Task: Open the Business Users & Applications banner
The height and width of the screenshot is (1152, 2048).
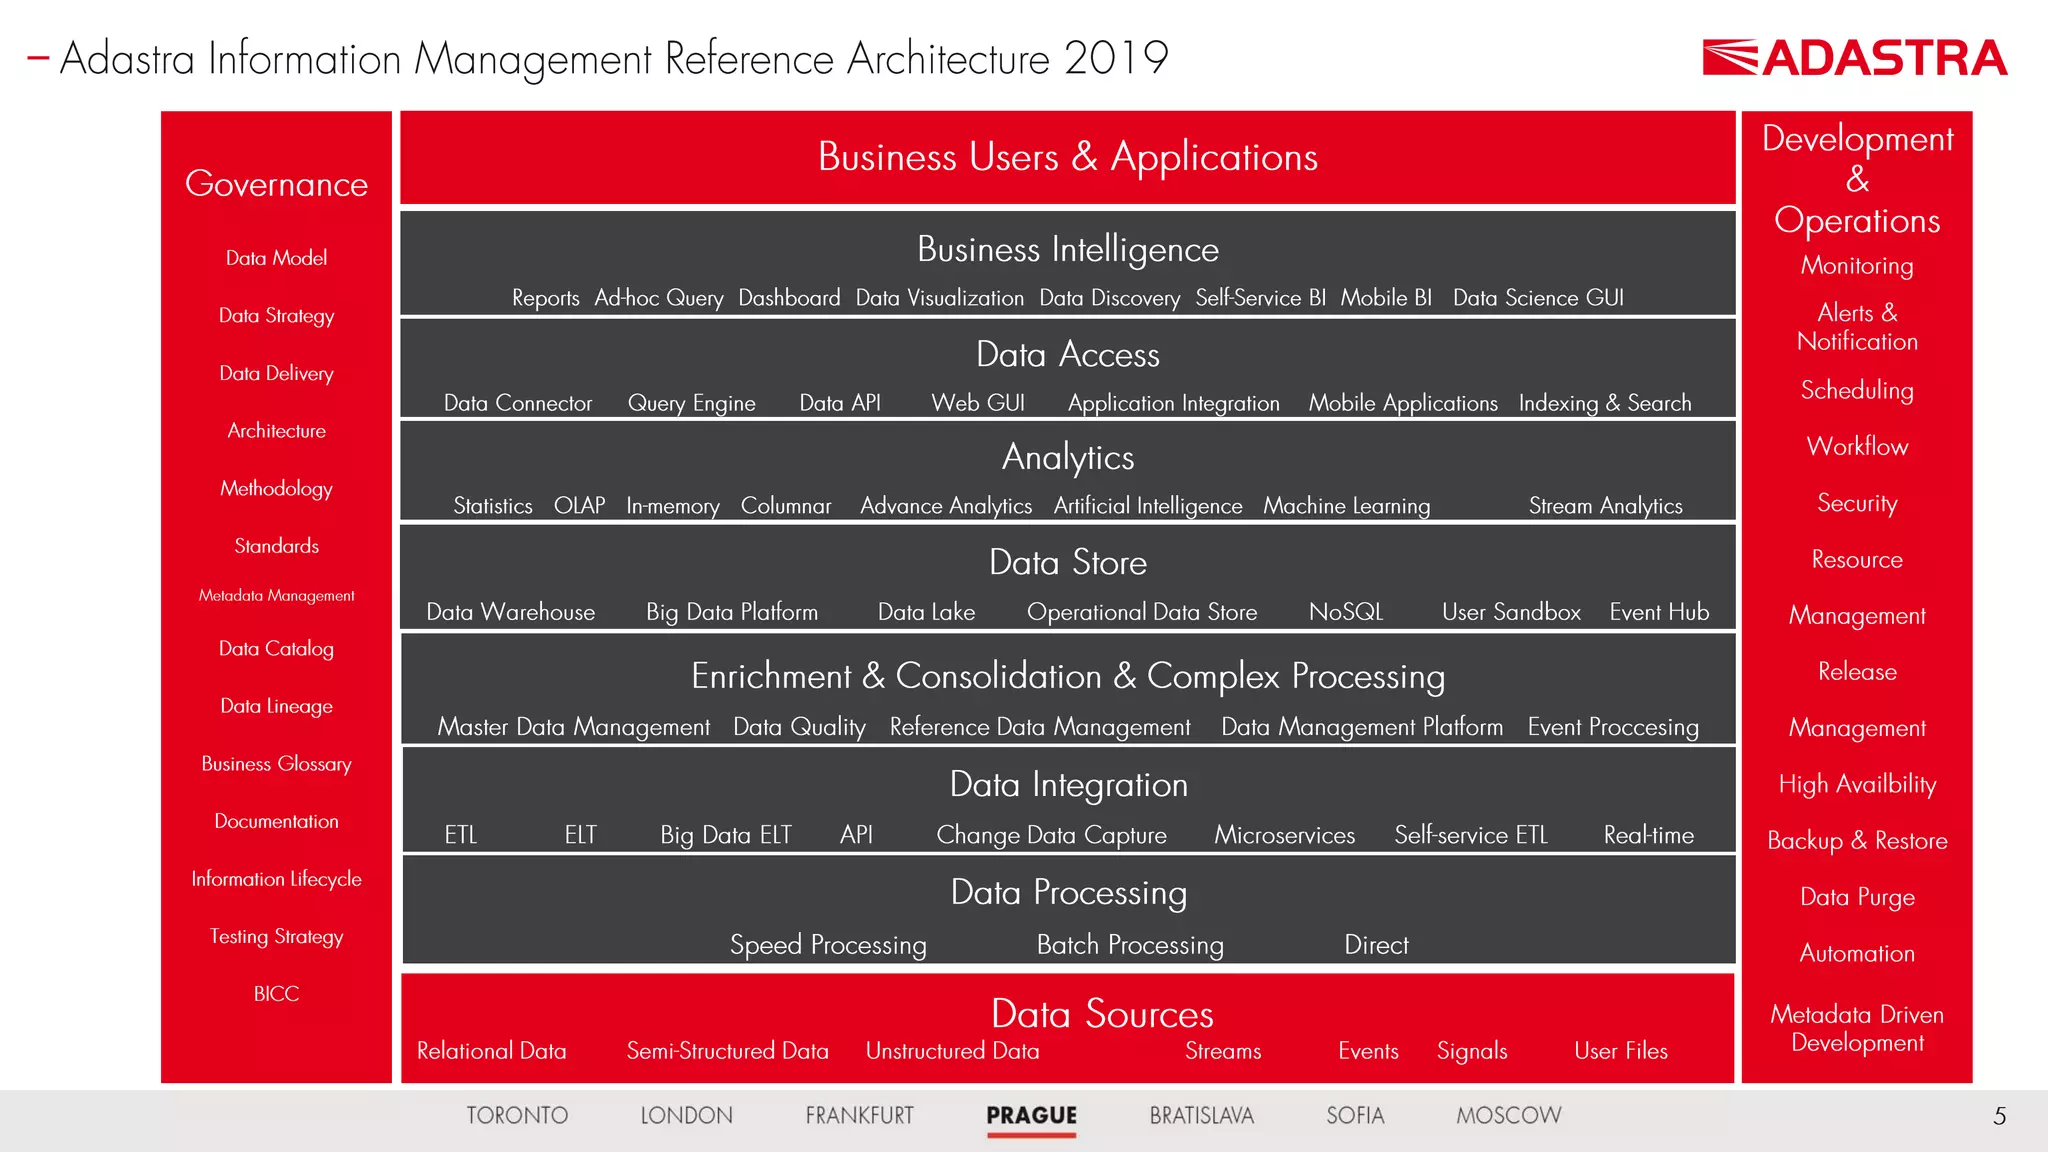Action: click(x=1067, y=157)
